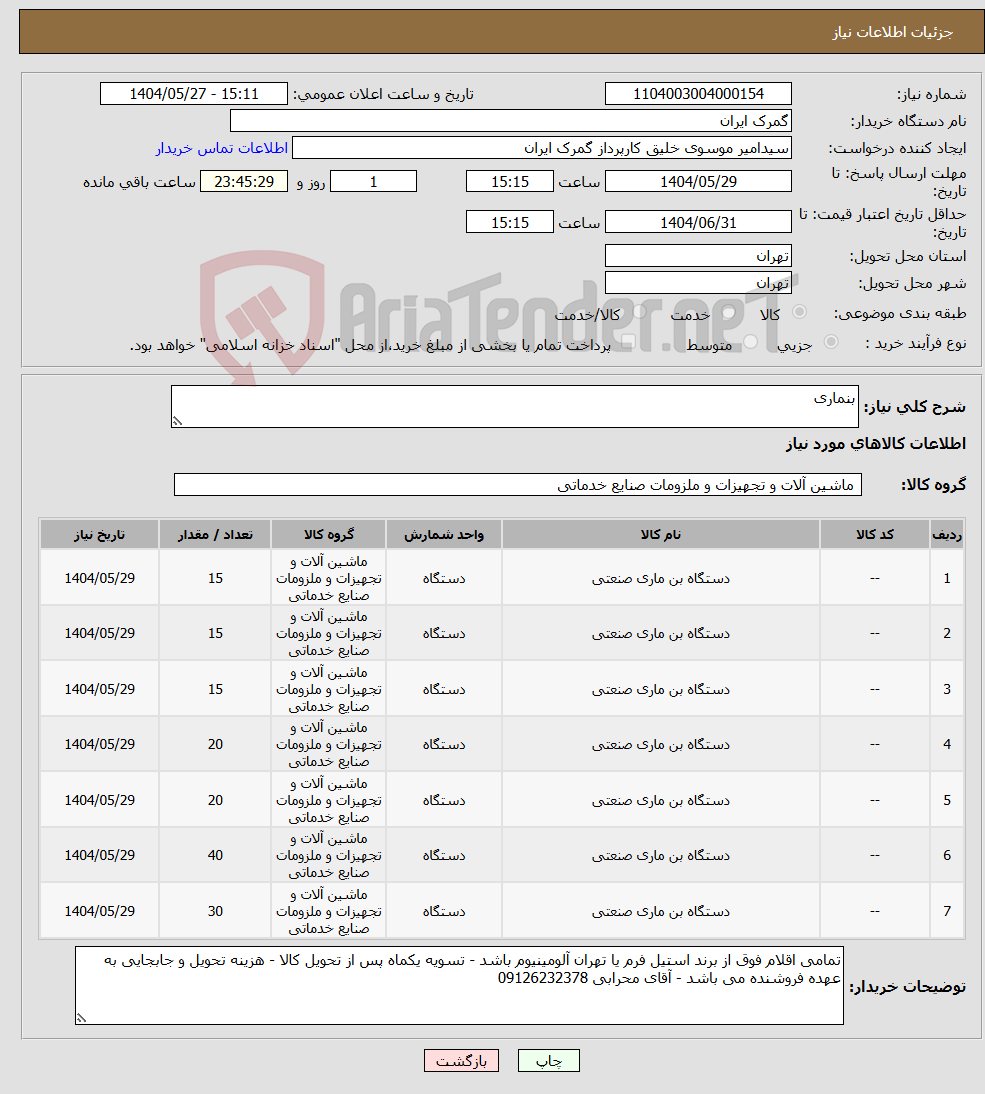
Task: Click the تعداد / مقدار column header
Action: click(215, 534)
